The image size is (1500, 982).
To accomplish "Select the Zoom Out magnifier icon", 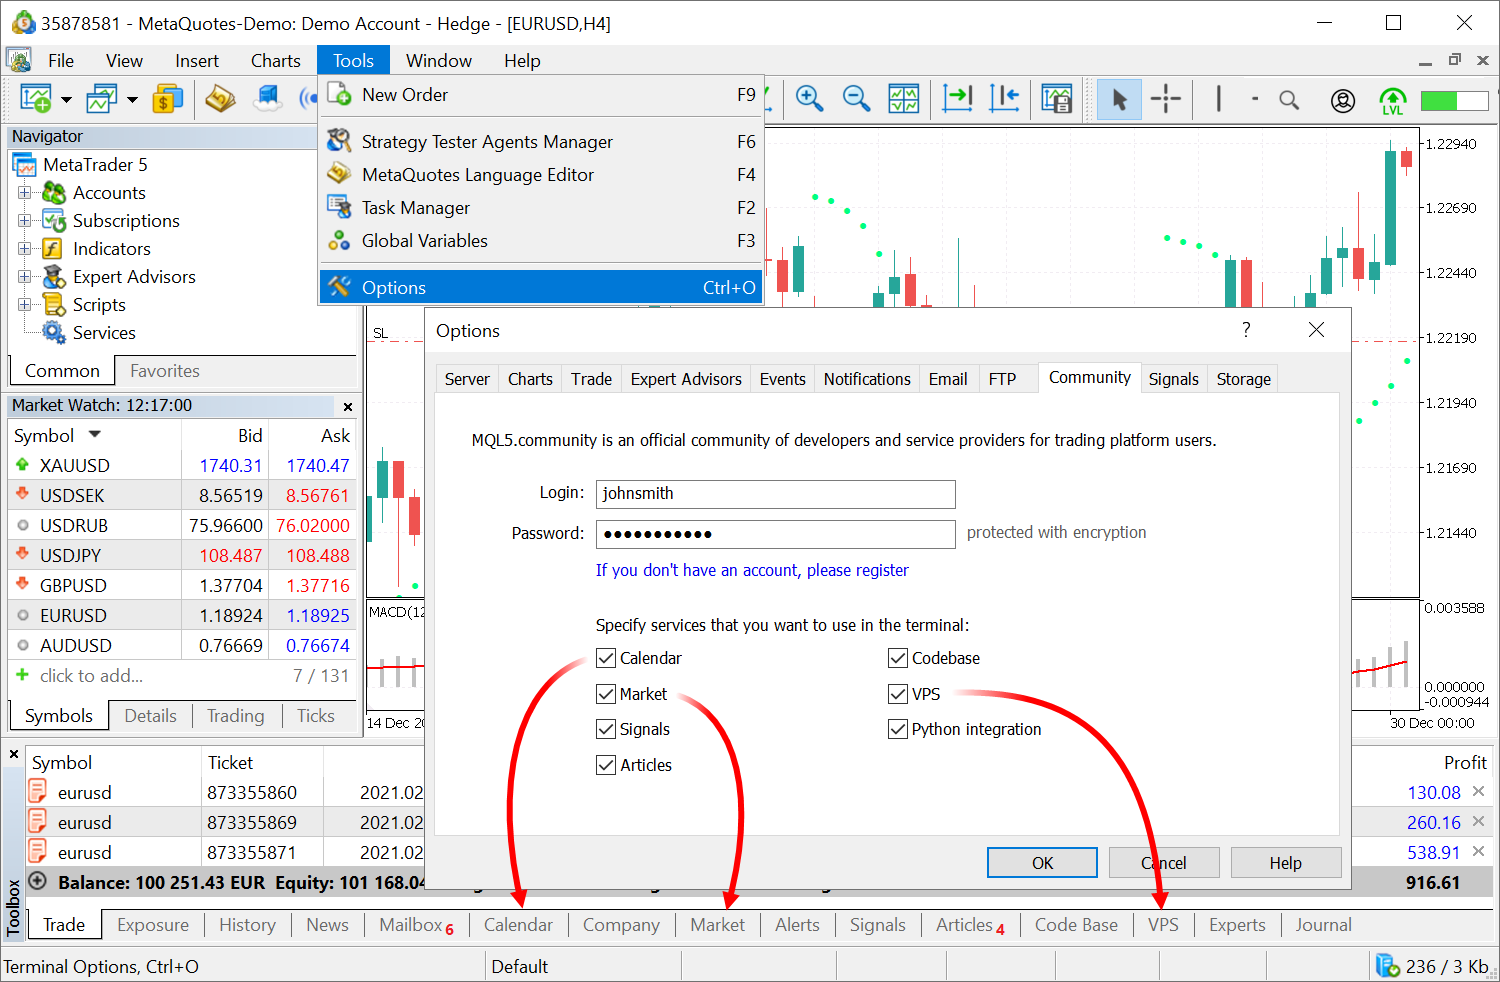I will click(x=857, y=99).
